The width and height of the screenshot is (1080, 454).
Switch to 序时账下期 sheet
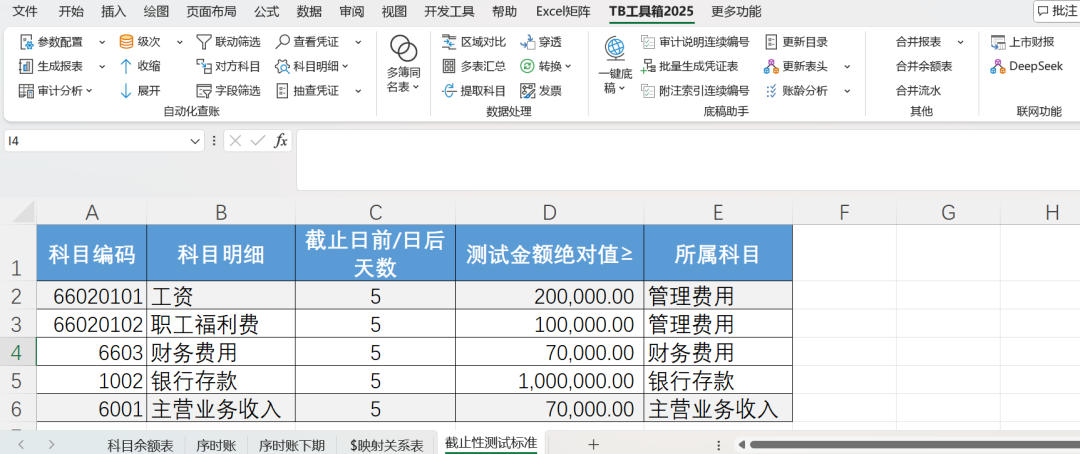click(291, 445)
